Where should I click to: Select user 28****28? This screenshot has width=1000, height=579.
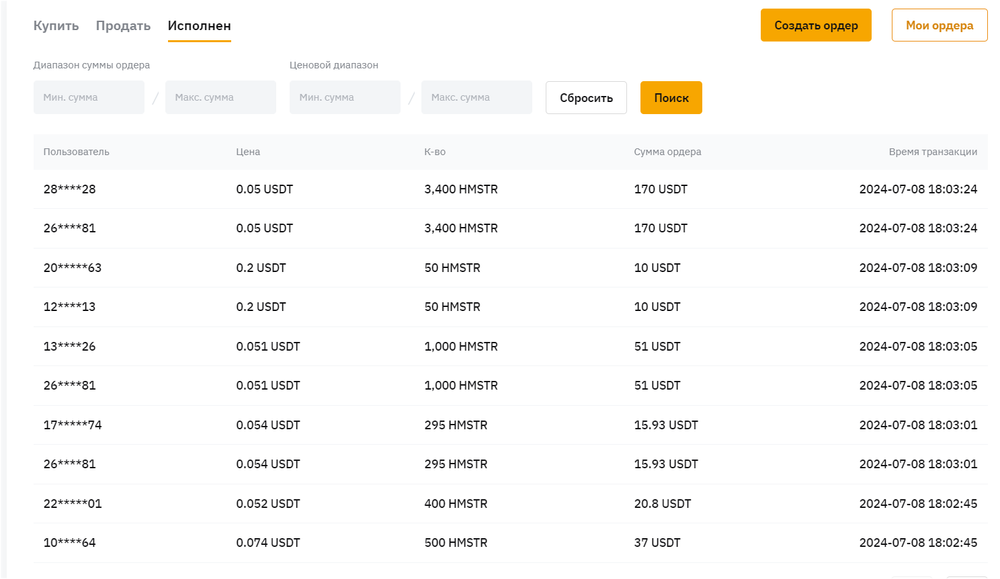tap(70, 189)
